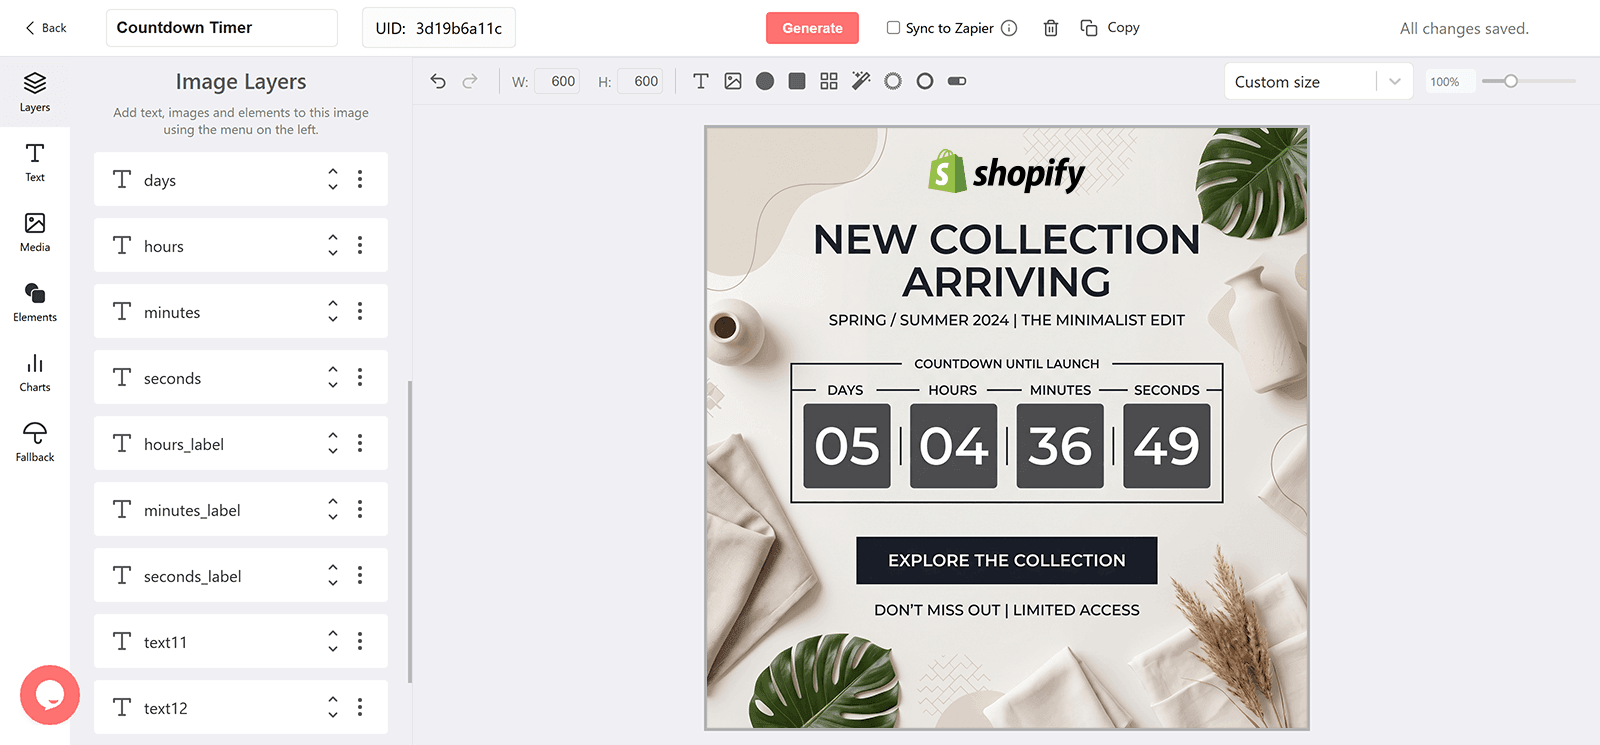This screenshot has height=745, width=1600.
Task: Select the hours_label layer
Action: tap(241, 443)
